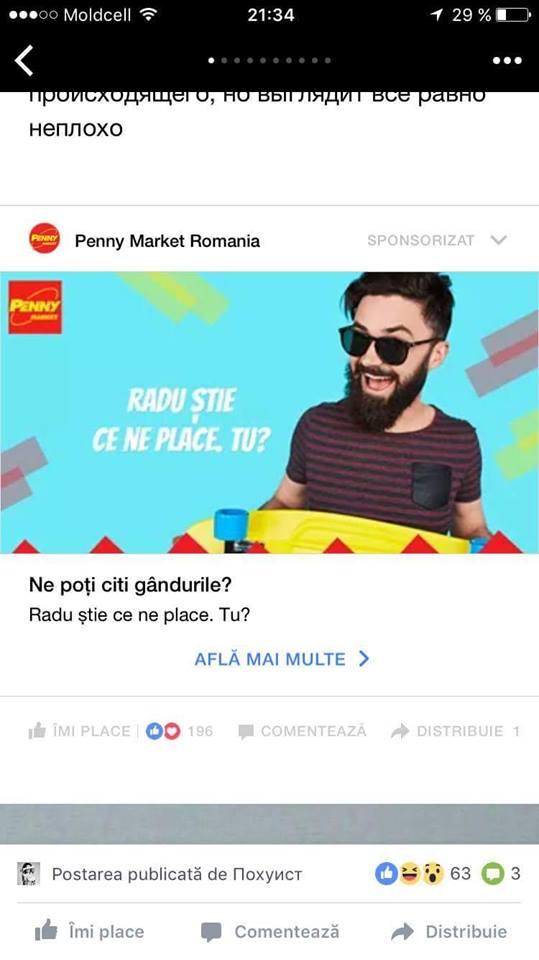The height and width of the screenshot is (960, 539).
Task: Tap Comentează in the bottom bar
Action: coord(270,932)
